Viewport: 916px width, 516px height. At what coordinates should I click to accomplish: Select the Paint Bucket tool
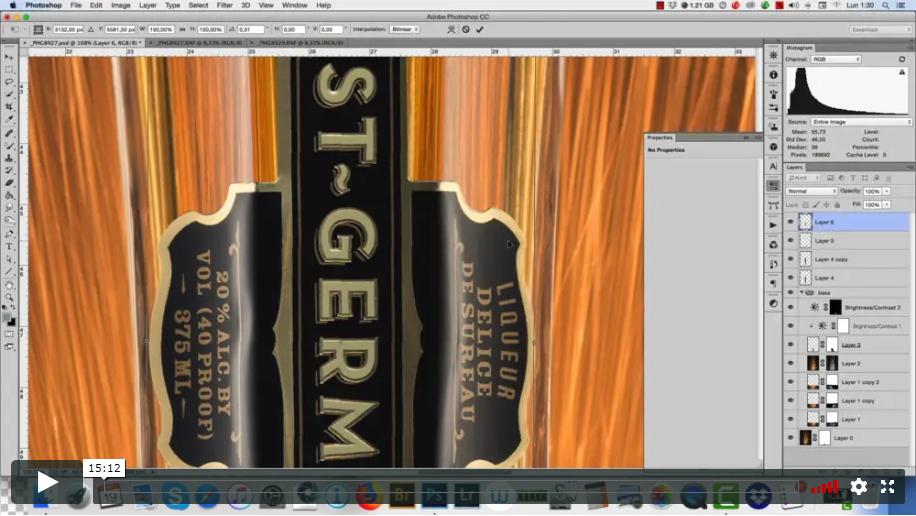pyautogui.click(x=9, y=195)
